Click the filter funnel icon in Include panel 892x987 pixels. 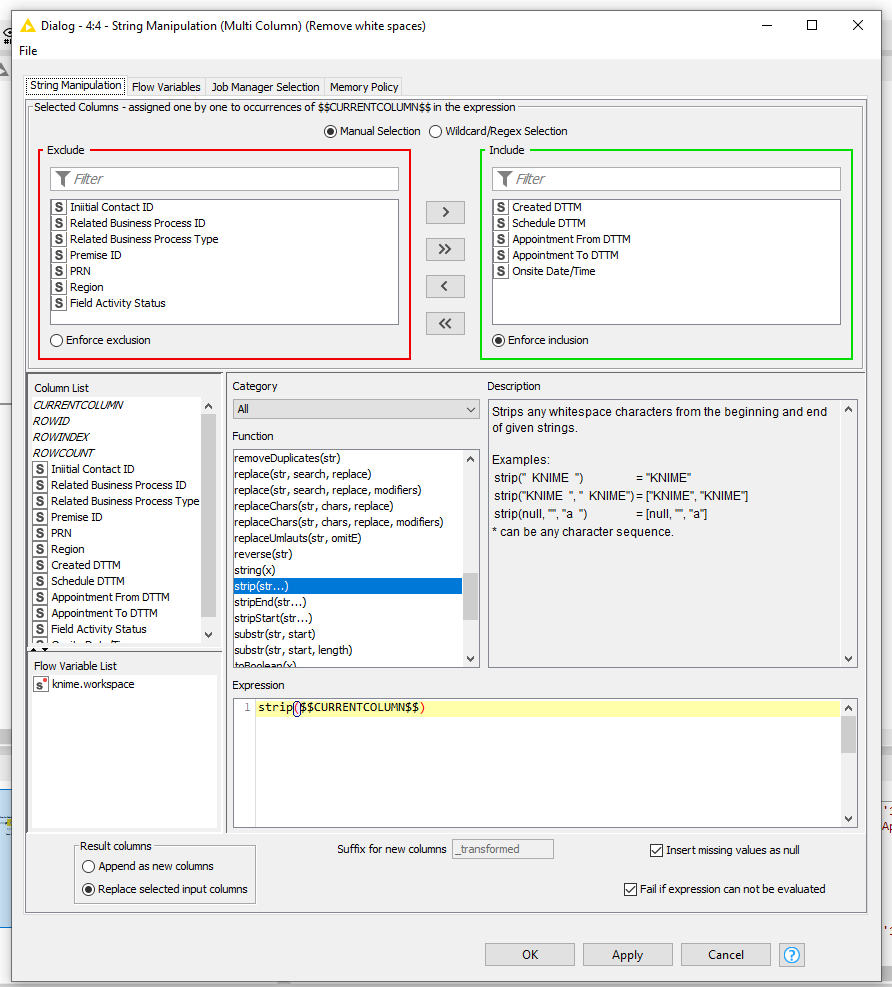coord(505,179)
